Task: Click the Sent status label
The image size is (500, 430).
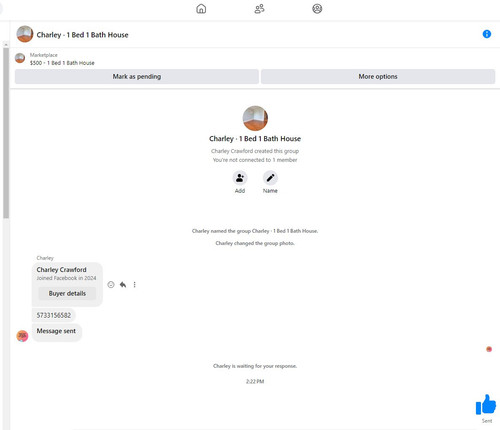Action: tap(487, 421)
